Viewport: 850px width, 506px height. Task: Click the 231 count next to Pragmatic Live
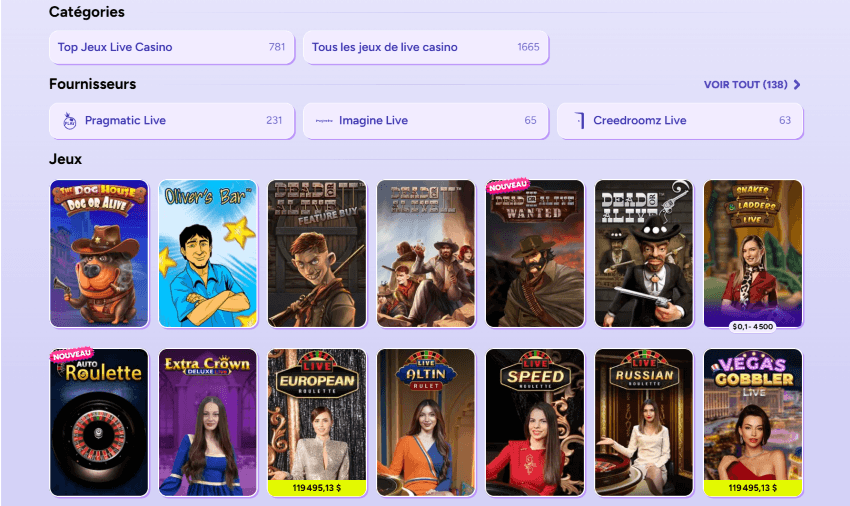point(274,120)
